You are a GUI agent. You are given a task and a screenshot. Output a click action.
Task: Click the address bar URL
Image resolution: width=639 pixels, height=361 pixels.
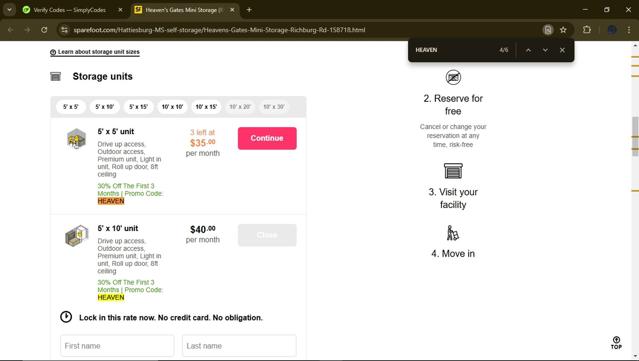219,30
